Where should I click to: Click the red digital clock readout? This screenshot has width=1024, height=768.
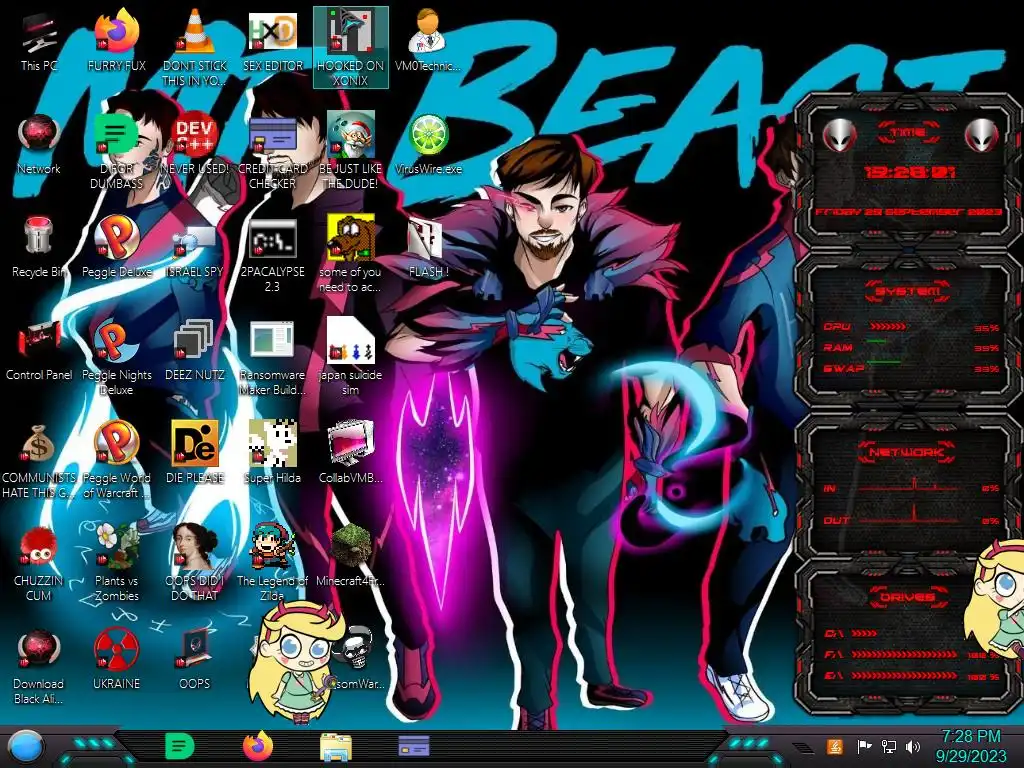pos(909,172)
